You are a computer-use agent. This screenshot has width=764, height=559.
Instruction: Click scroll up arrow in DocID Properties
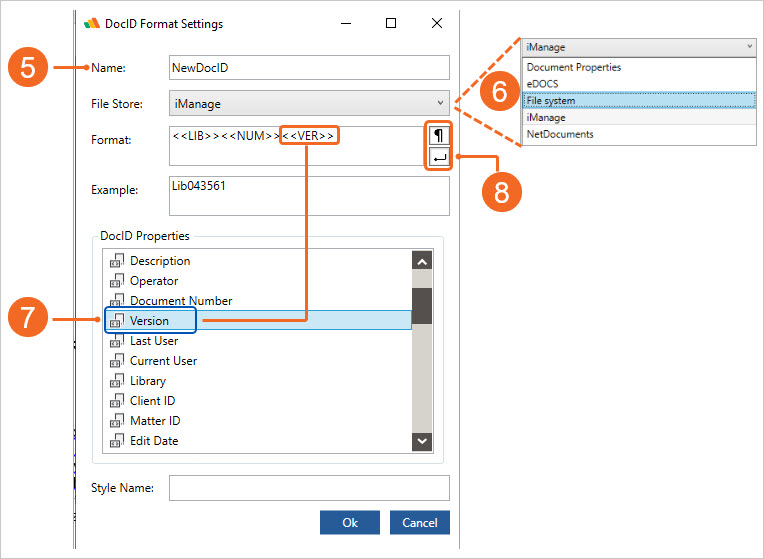[422, 261]
